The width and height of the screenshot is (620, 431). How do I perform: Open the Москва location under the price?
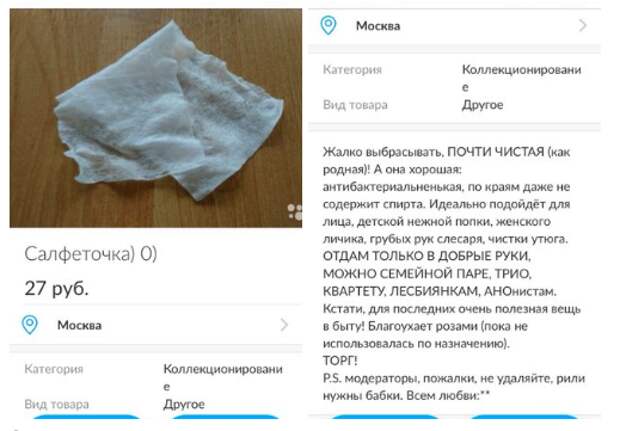pos(79,325)
